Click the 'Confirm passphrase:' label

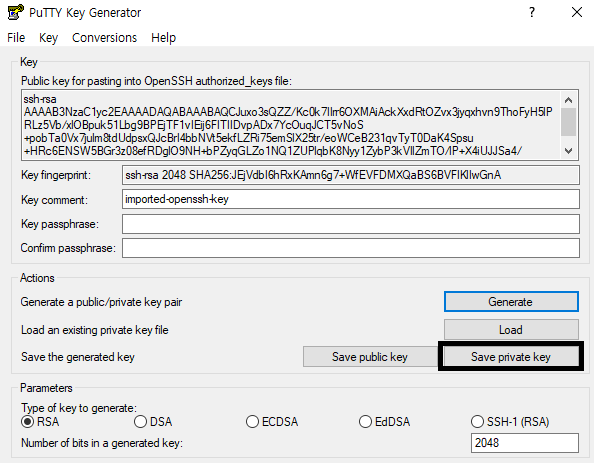click(x=68, y=248)
